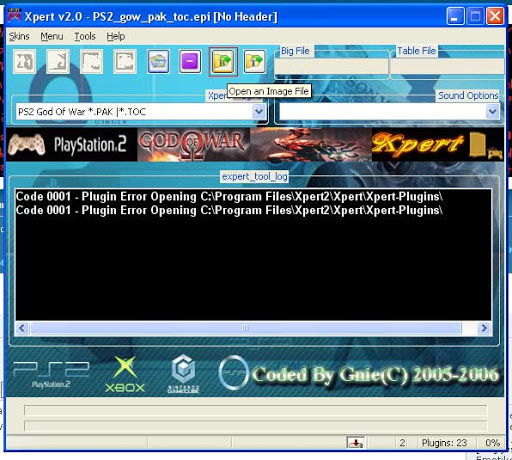Click the purple minus toolbar button
The height and width of the screenshot is (460, 512).
click(190, 62)
